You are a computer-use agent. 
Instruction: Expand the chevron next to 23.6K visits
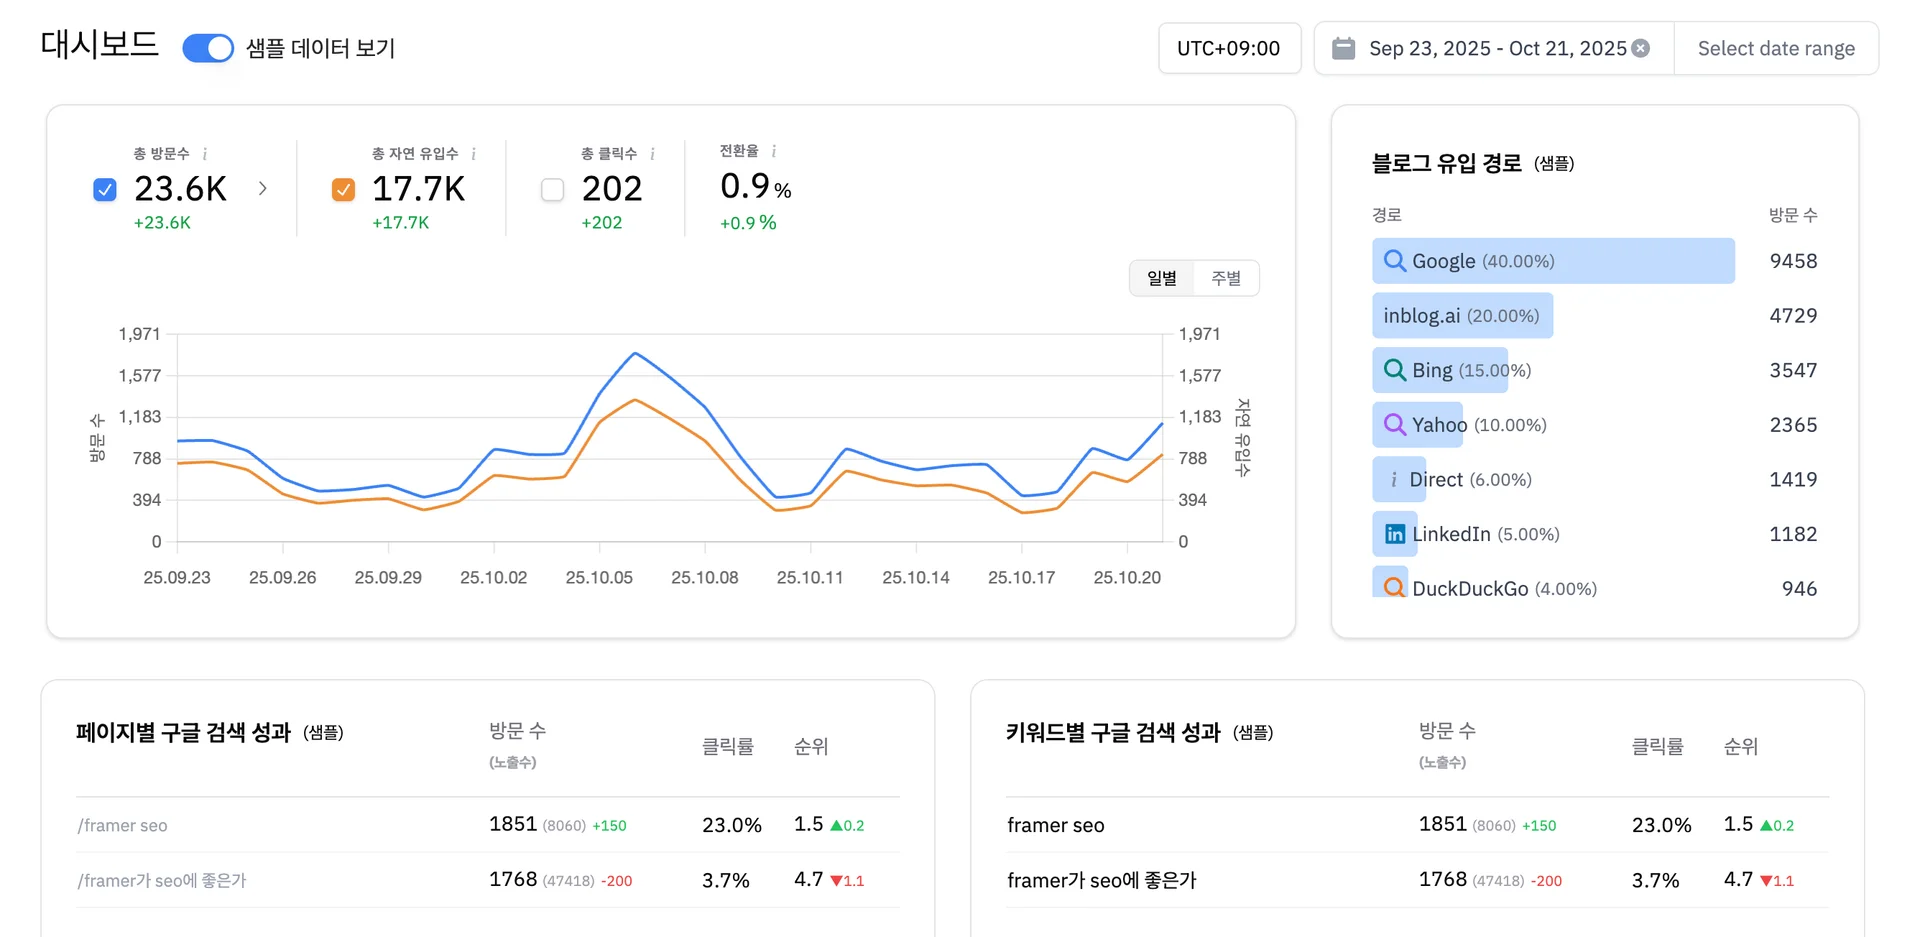coord(263,188)
